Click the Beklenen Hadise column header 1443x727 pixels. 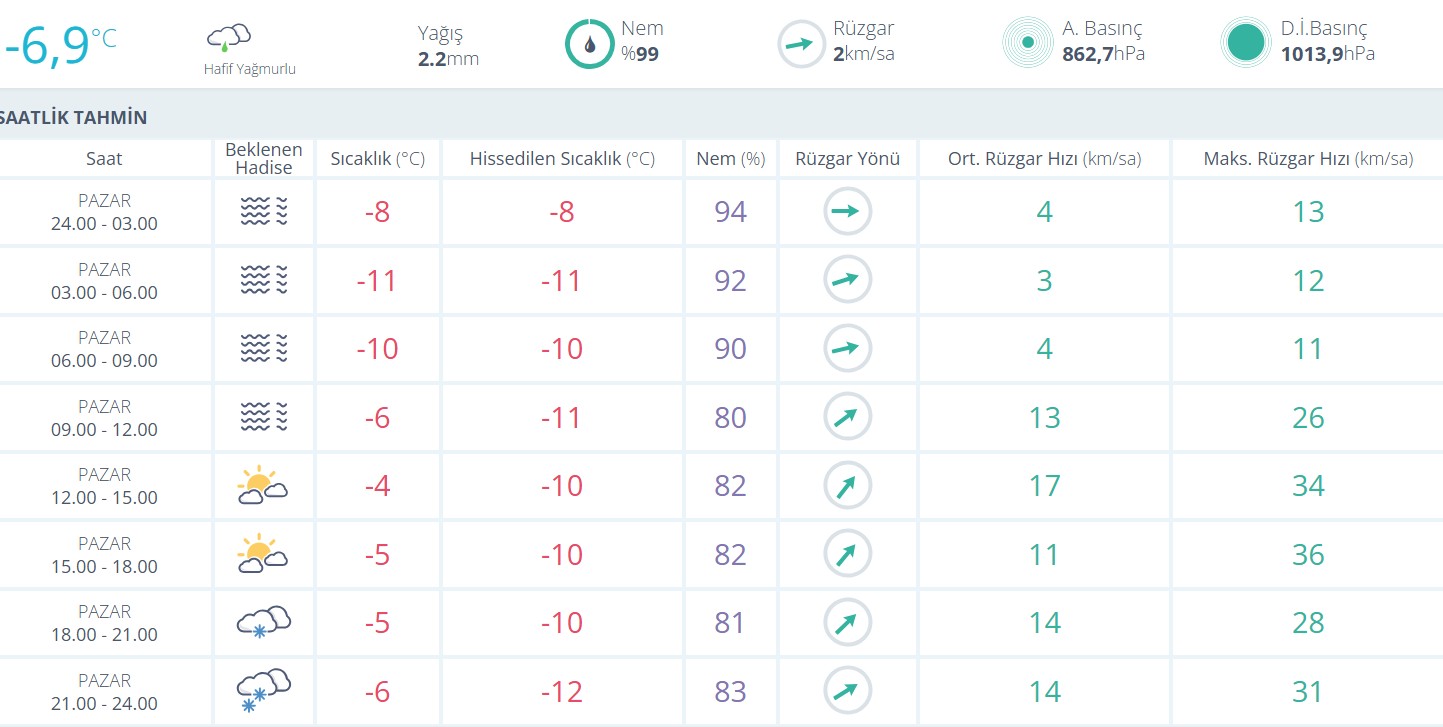pos(264,159)
